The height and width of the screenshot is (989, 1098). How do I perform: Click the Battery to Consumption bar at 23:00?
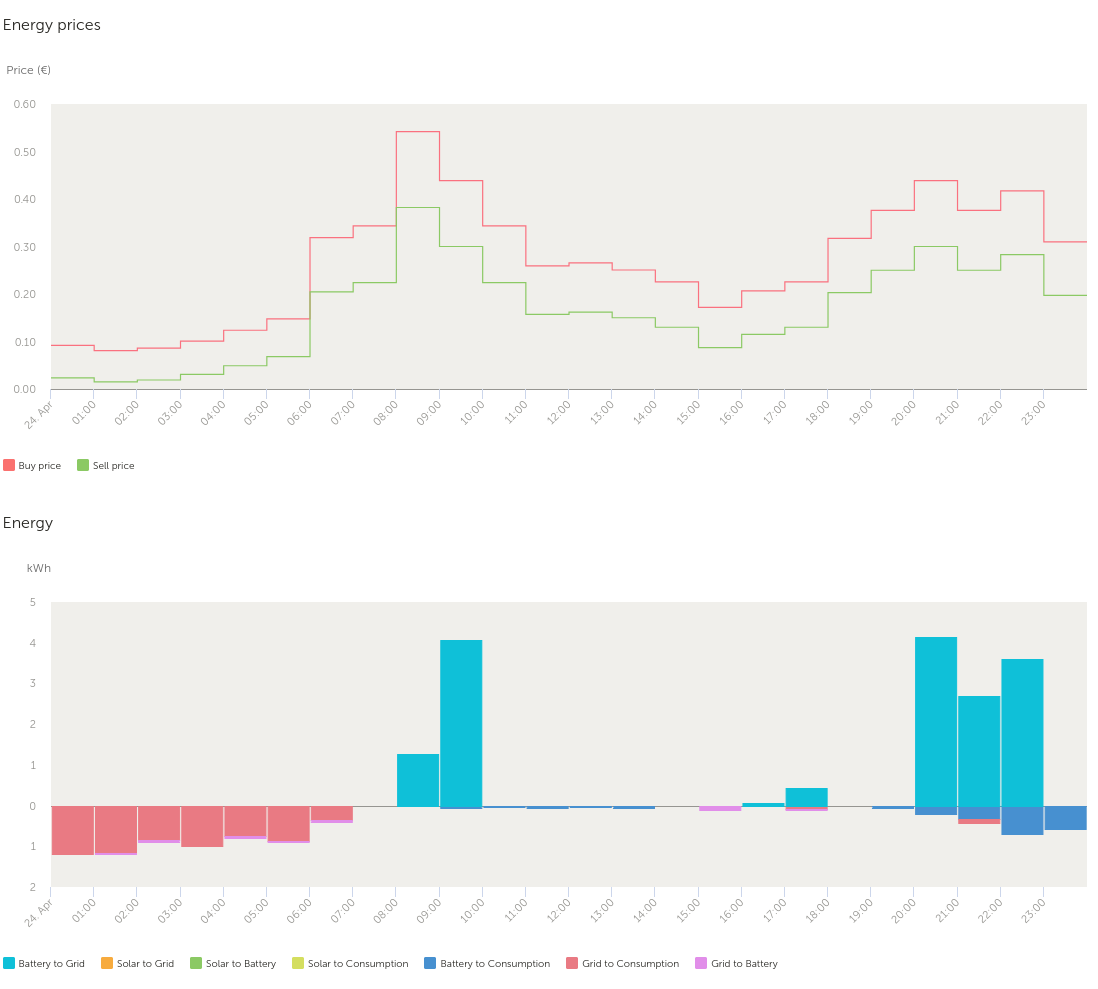pyautogui.click(x=1065, y=818)
